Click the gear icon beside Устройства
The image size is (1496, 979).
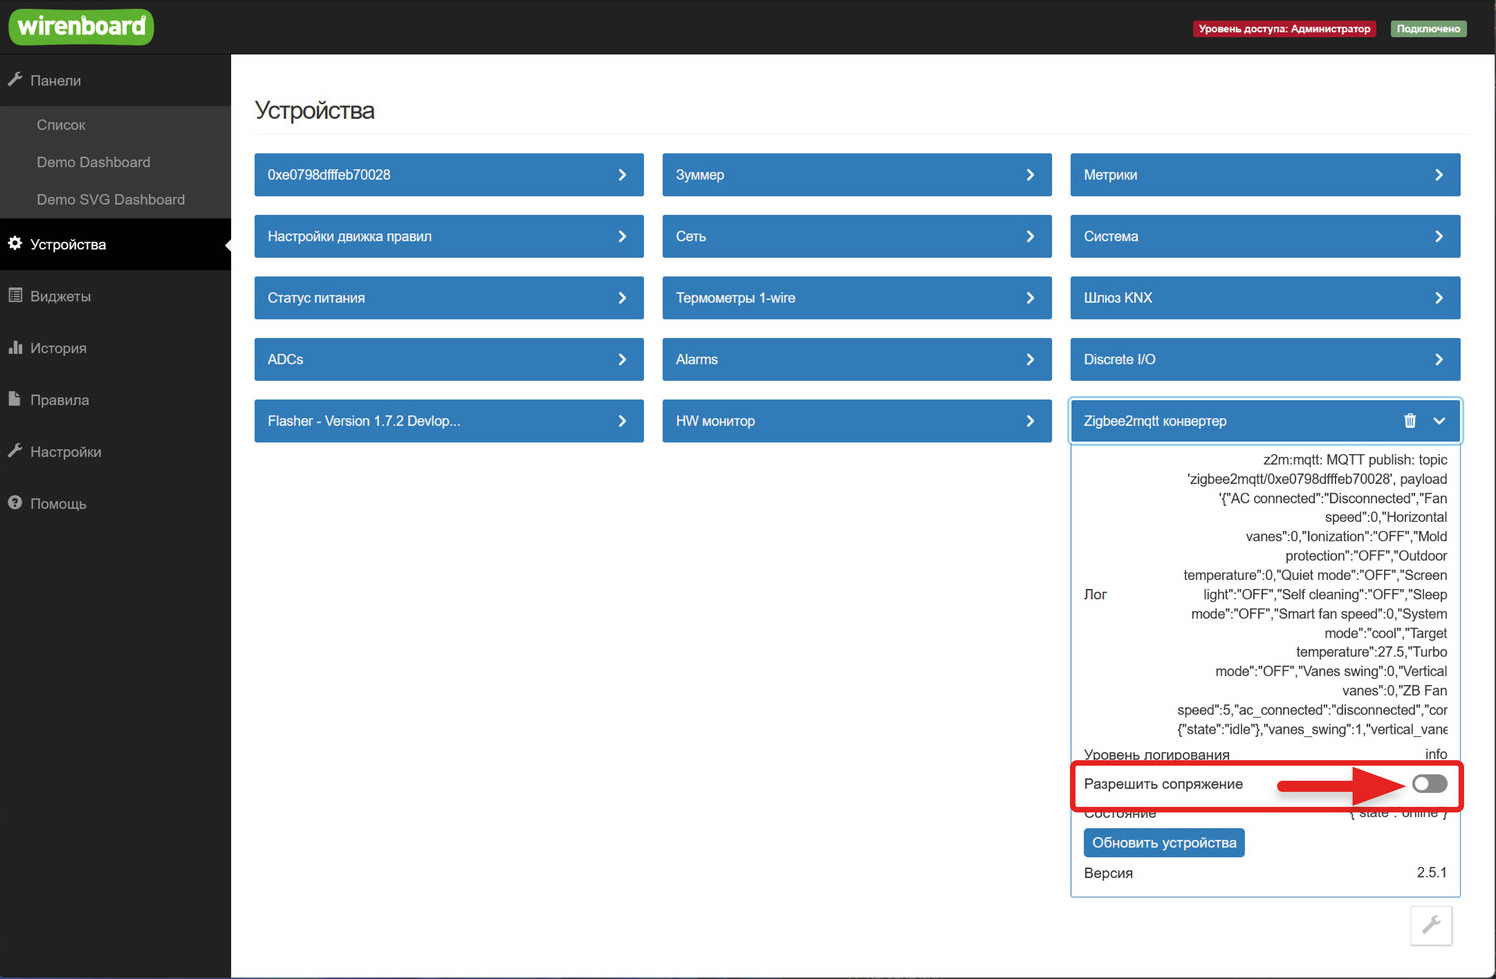click(15, 244)
